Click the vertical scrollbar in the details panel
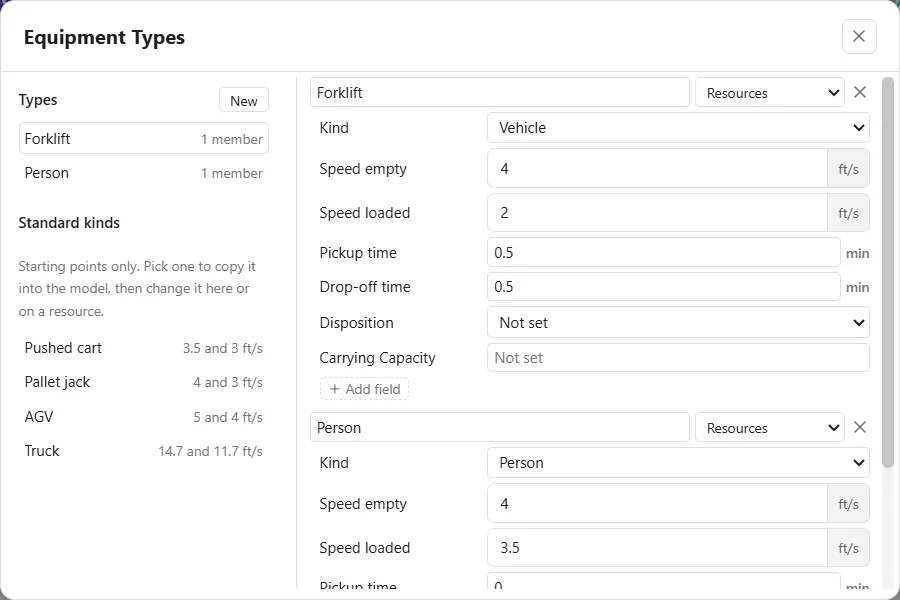Image resolution: width=900 pixels, height=600 pixels. [x=887, y=273]
